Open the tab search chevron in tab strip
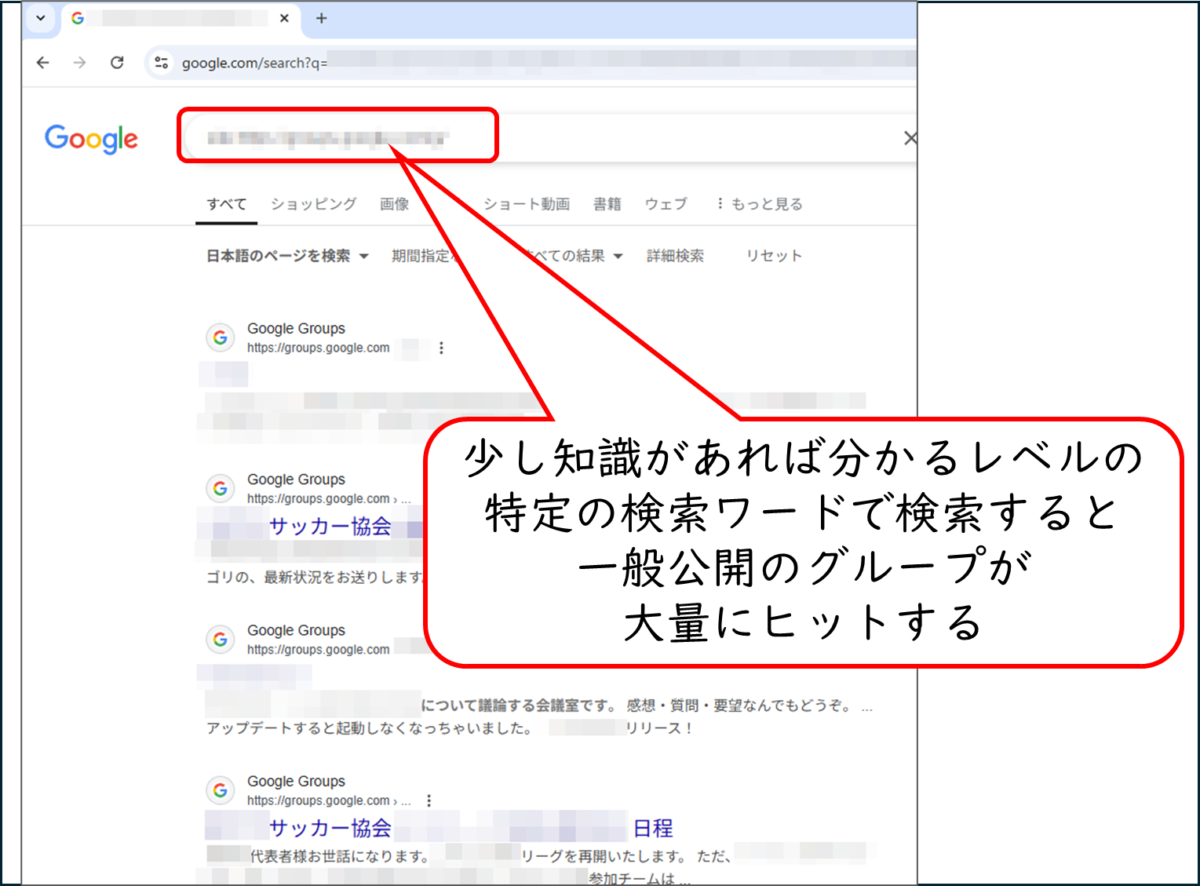This screenshot has width=1200, height=886. coord(40,19)
